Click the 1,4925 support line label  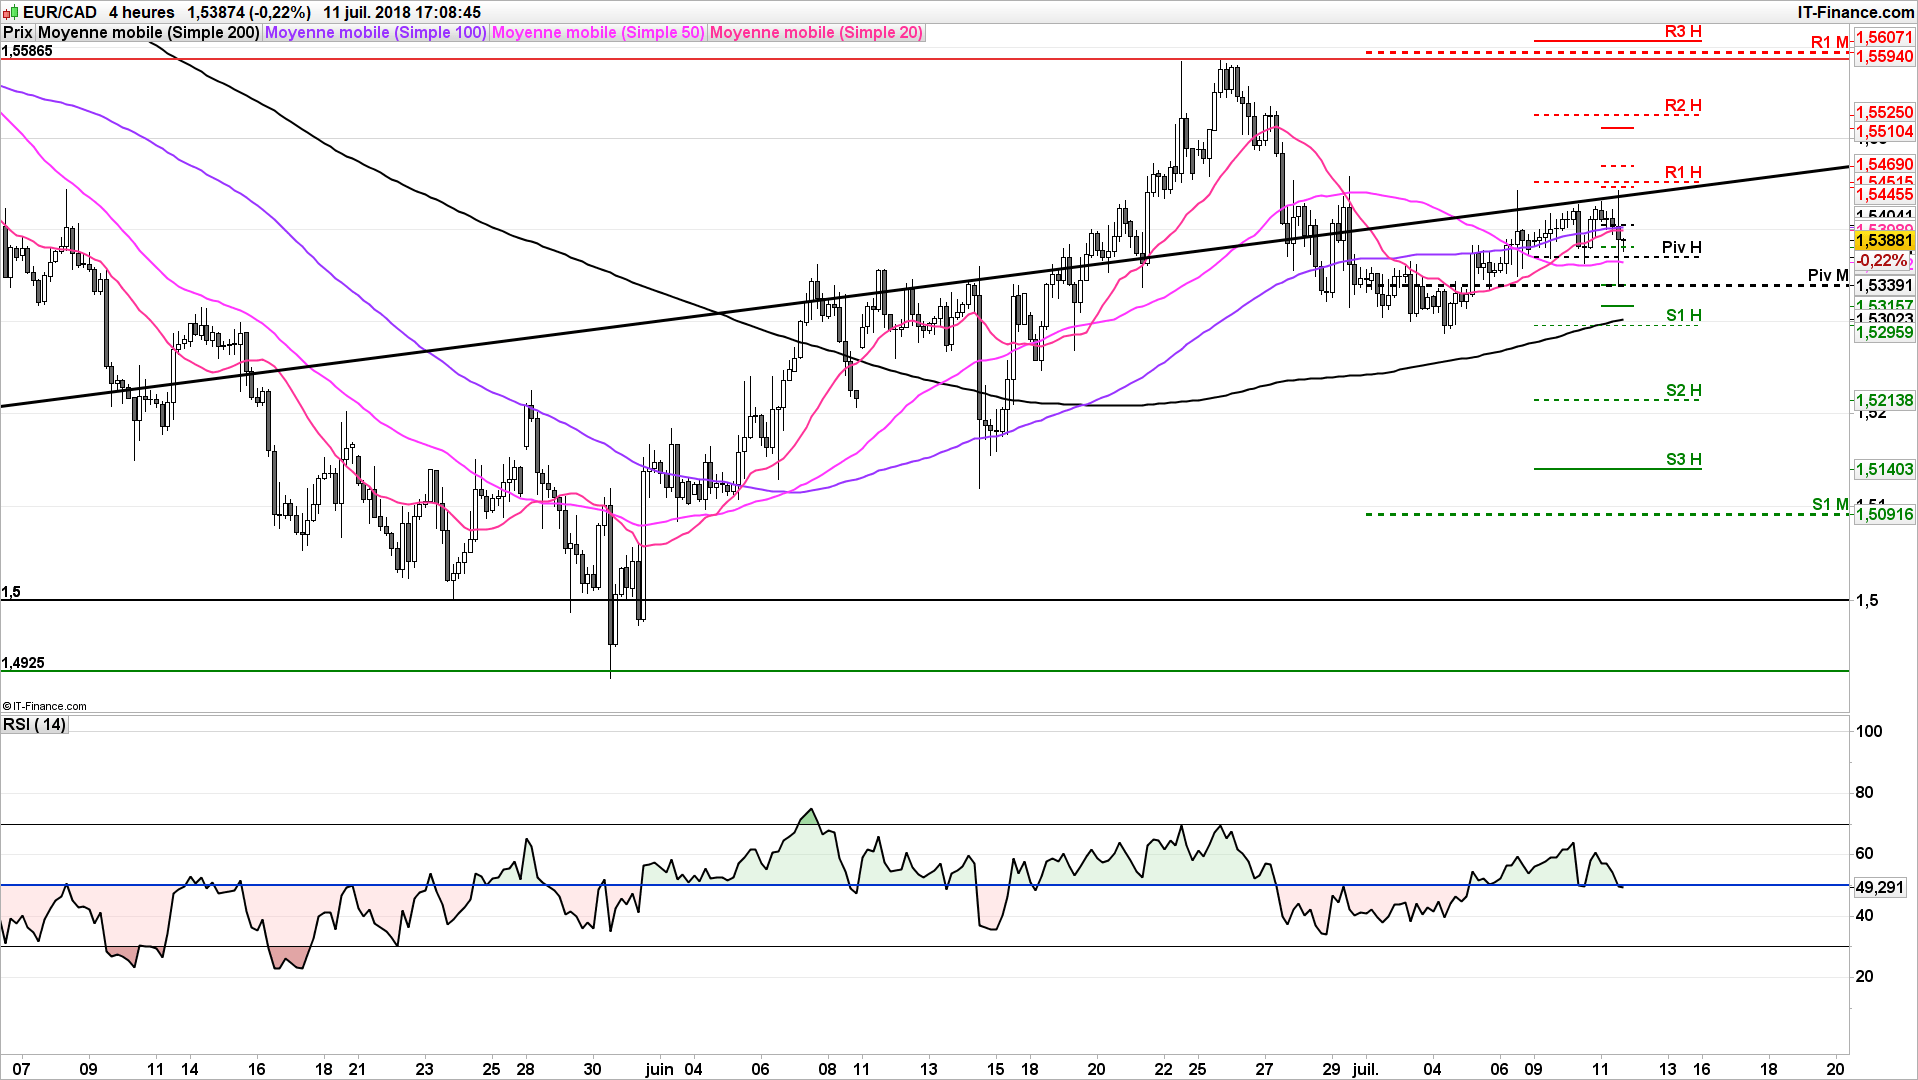(x=23, y=663)
